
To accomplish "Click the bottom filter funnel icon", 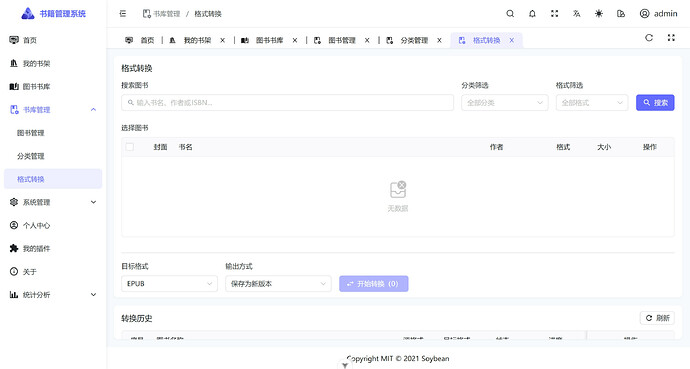I will tap(345, 365).
